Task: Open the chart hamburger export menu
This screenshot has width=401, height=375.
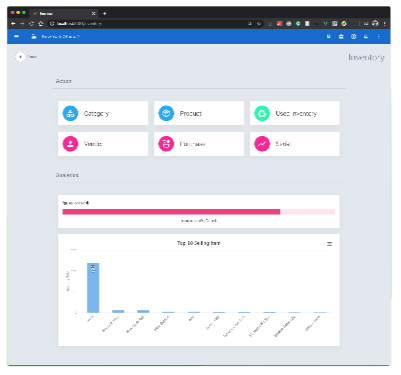Action: 329,244
